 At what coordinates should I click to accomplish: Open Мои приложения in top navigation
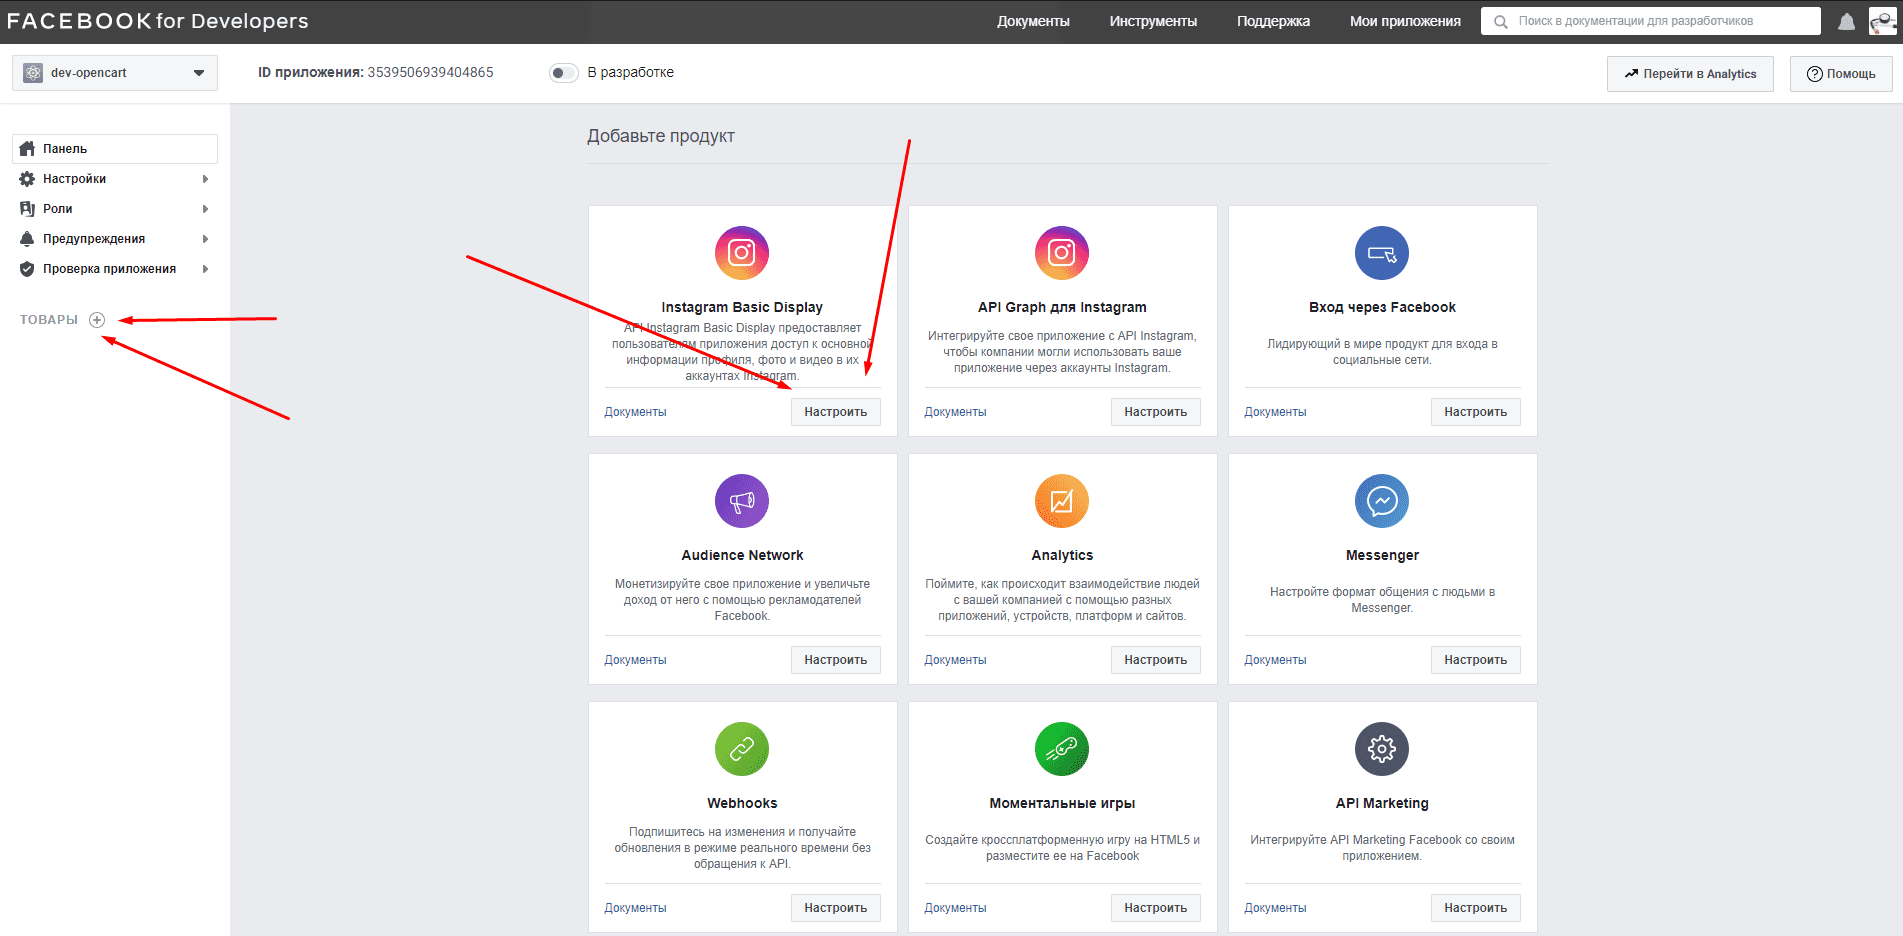point(1404,21)
